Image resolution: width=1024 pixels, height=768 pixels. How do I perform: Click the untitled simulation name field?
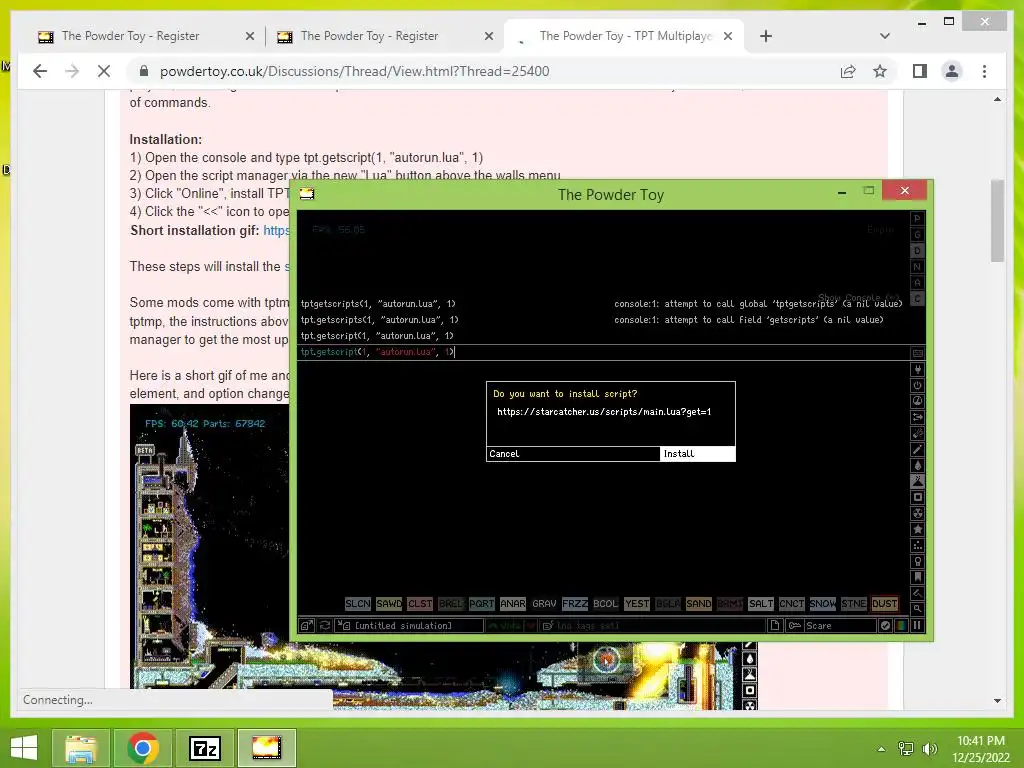tap(409, 626)
